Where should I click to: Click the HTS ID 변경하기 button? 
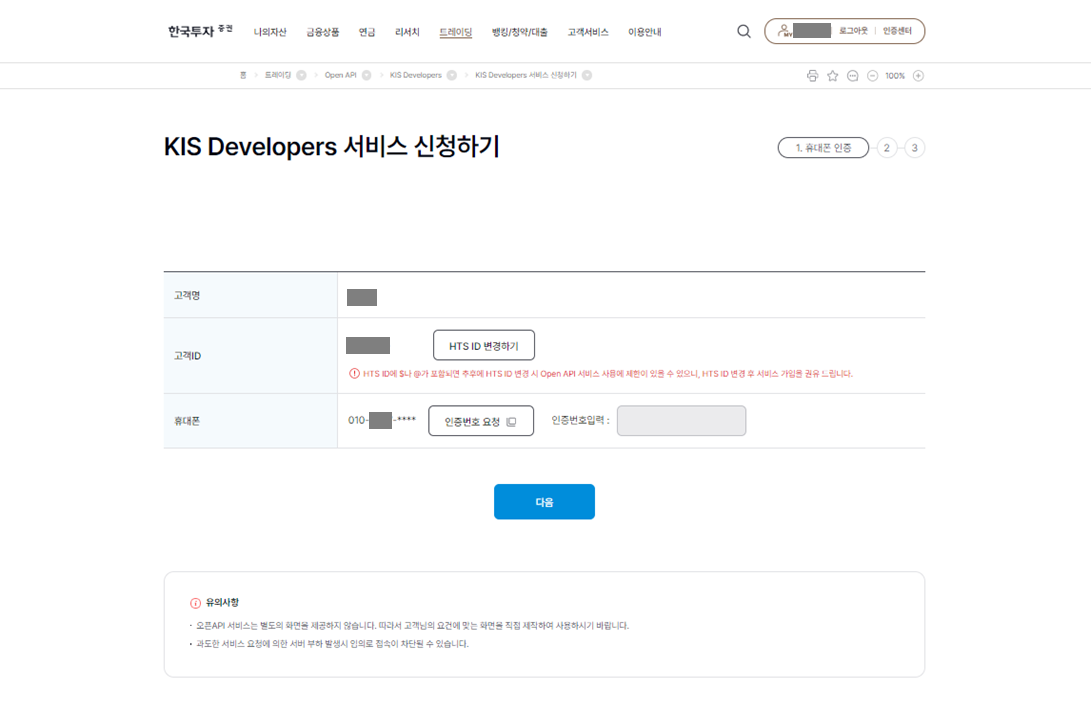[484, 346]
